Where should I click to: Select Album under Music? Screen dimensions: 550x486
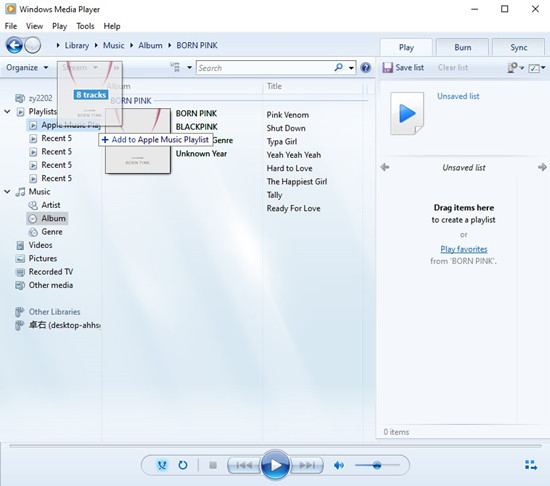47,218
